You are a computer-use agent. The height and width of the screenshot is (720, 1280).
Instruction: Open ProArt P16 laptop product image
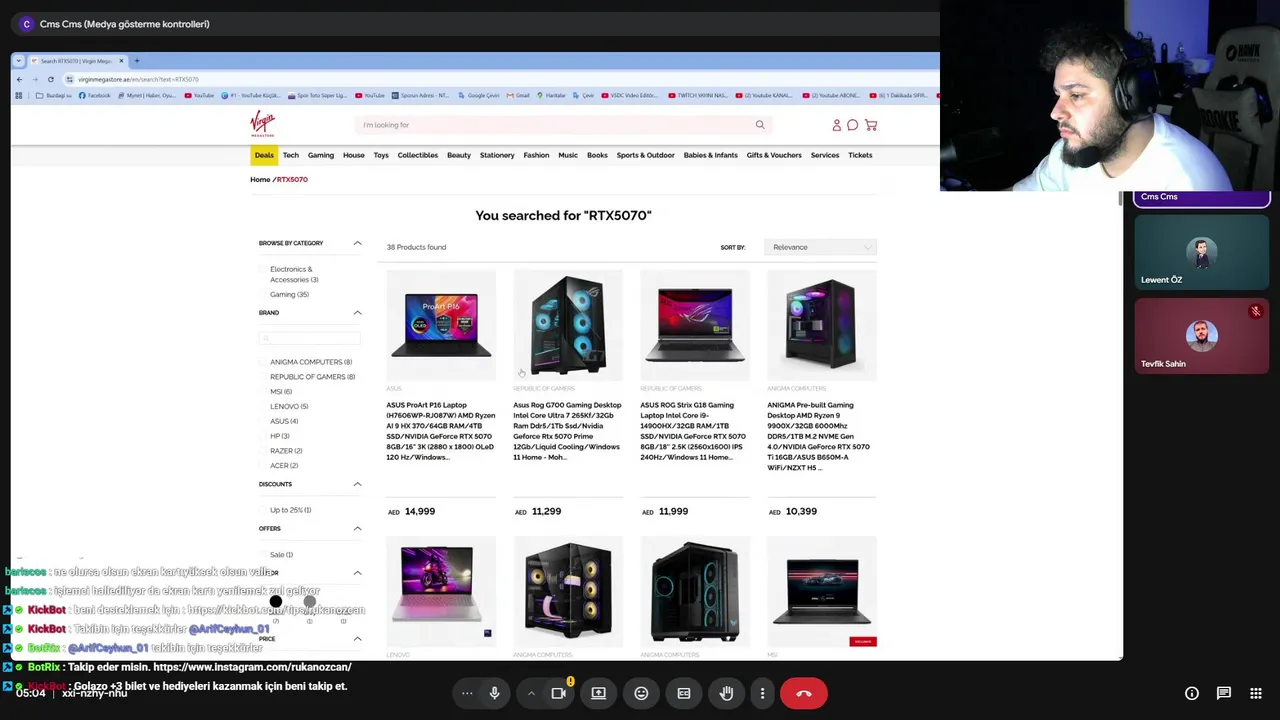(x=441, y=325)
